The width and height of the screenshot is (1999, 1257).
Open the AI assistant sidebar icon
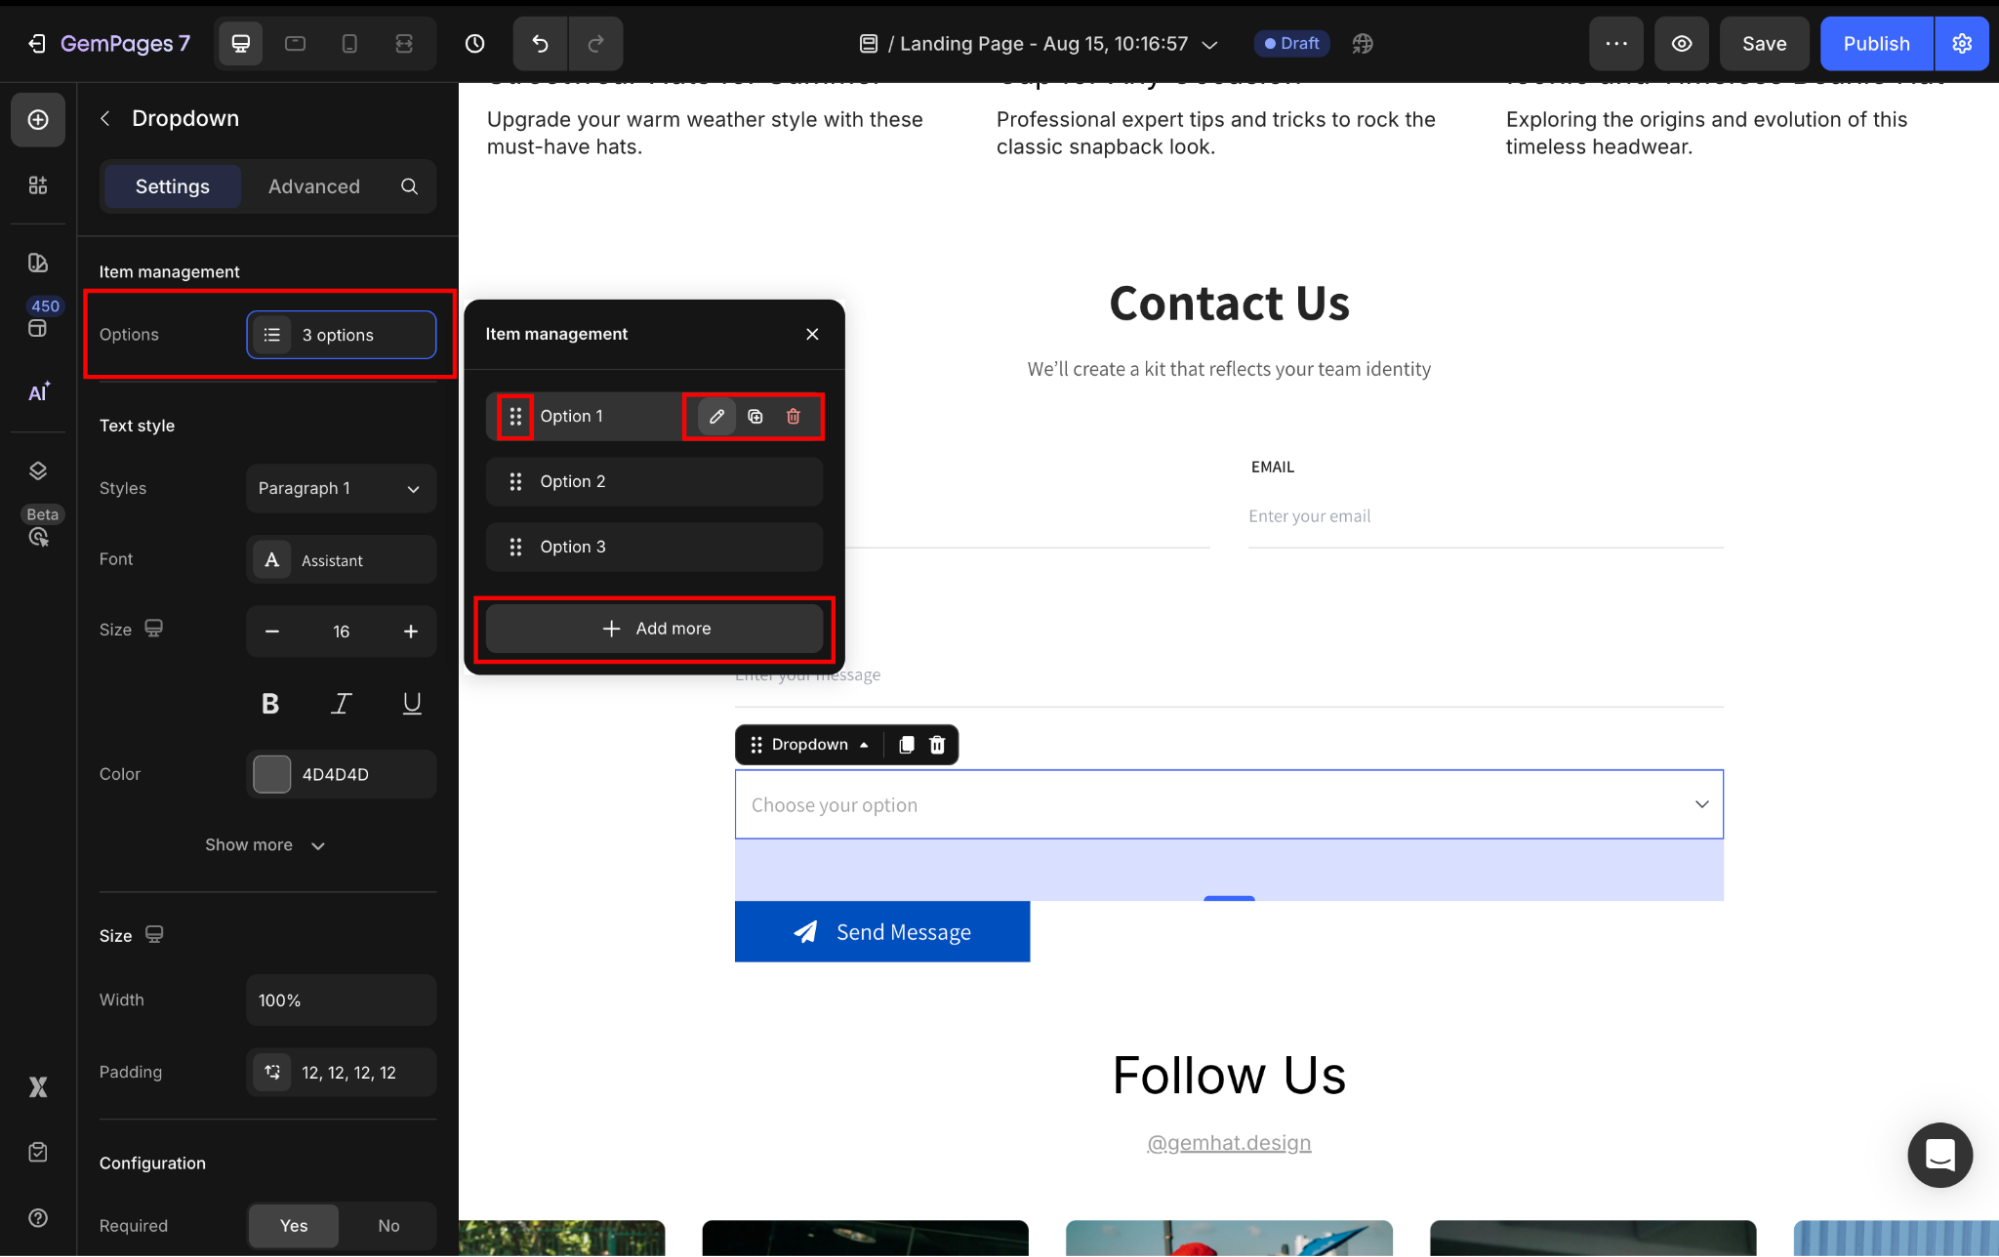tap(38, 392)
